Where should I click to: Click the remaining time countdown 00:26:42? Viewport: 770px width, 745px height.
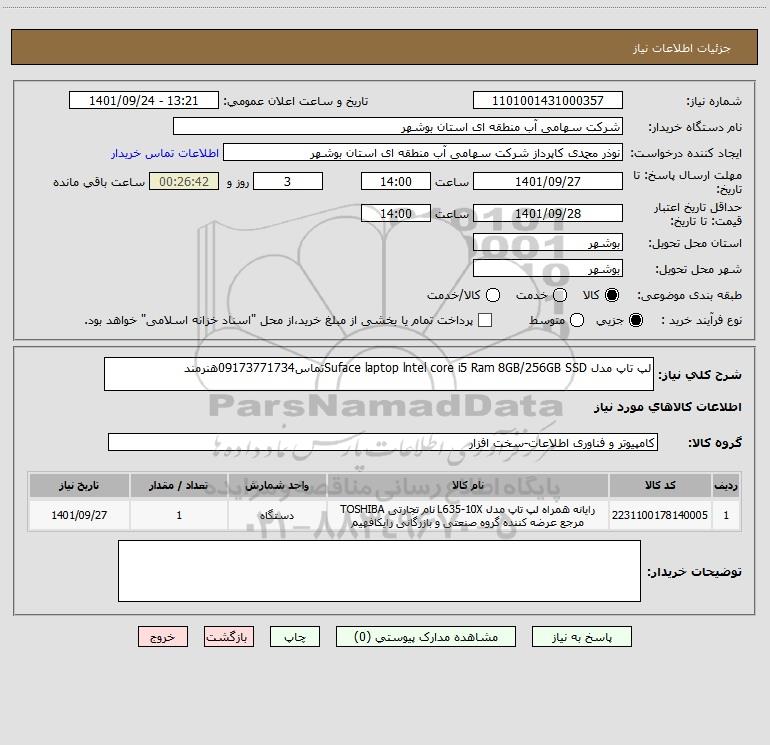(x=184, y=181)
